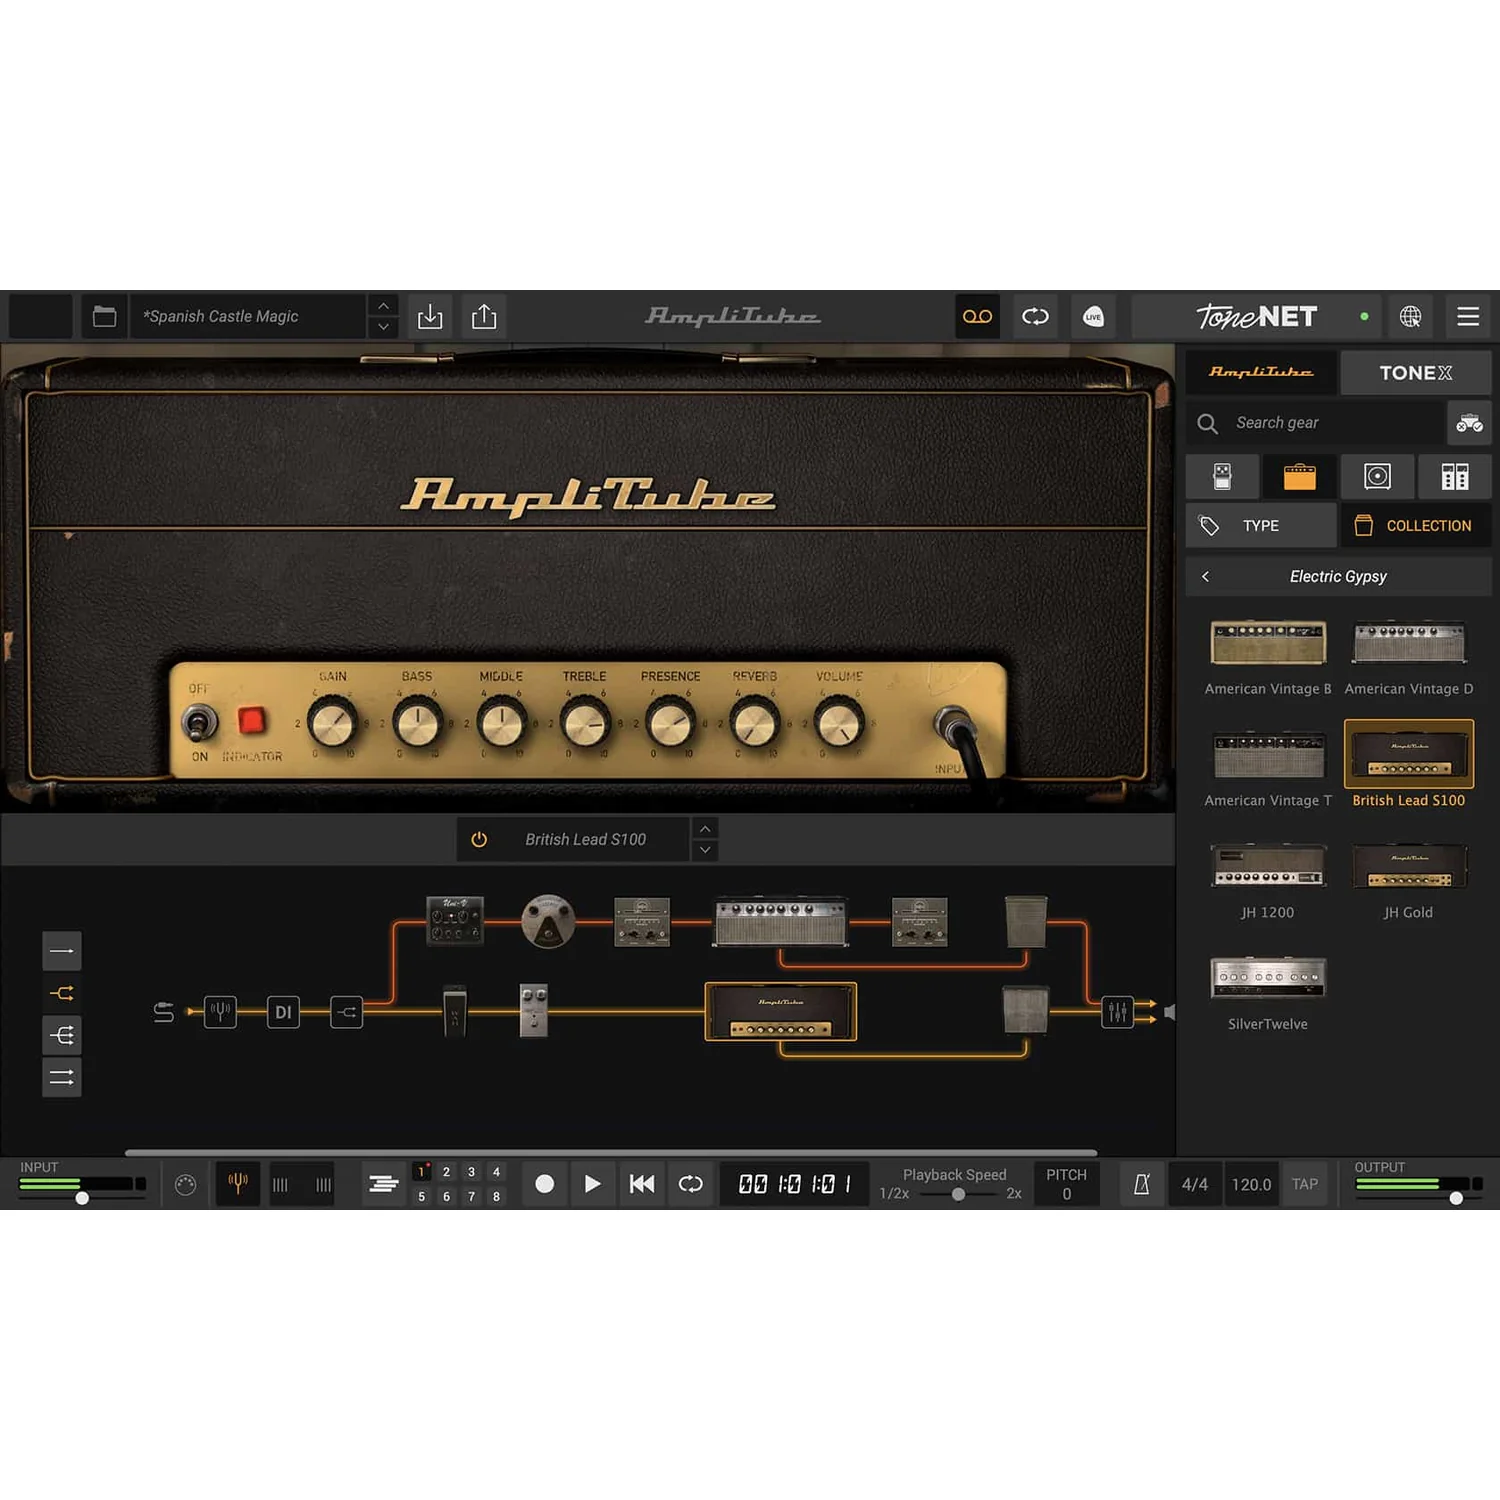Toggle the transport loop button

pyautogui.click(x=690, y=1184)
